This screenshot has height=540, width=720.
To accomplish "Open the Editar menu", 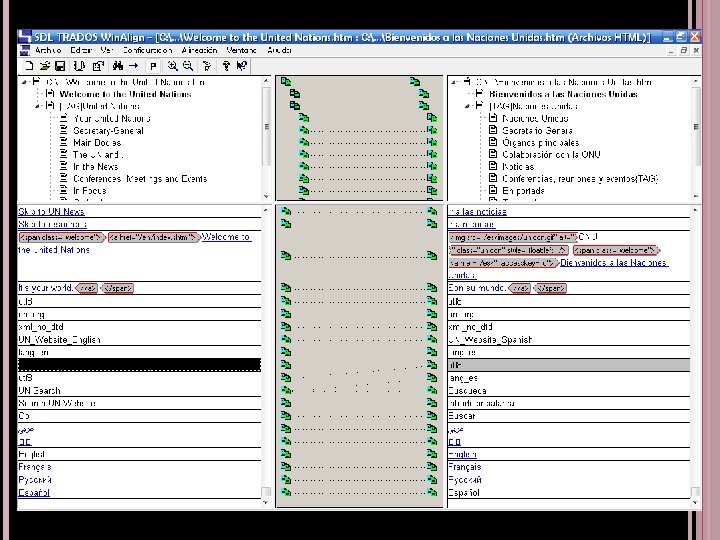I will (81, 50).
